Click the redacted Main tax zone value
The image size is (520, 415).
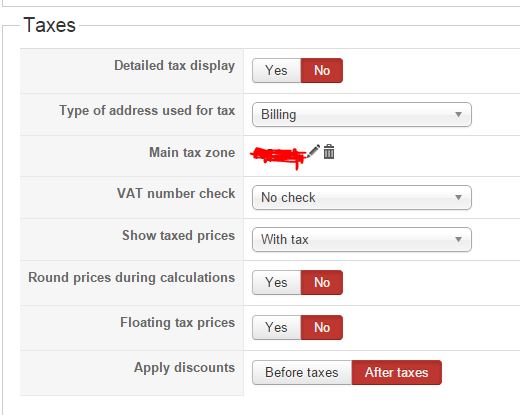[x=278, y=157]
